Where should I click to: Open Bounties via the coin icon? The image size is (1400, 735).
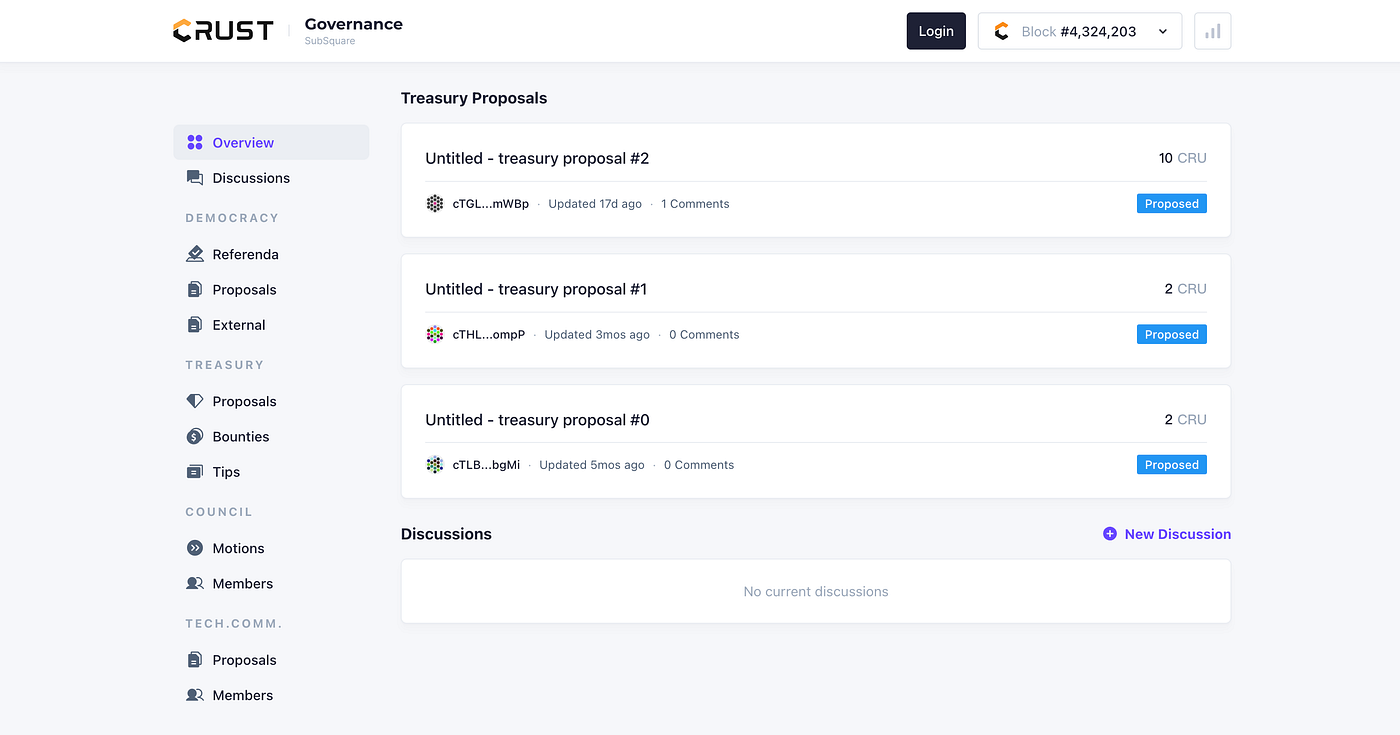point(193,436)
